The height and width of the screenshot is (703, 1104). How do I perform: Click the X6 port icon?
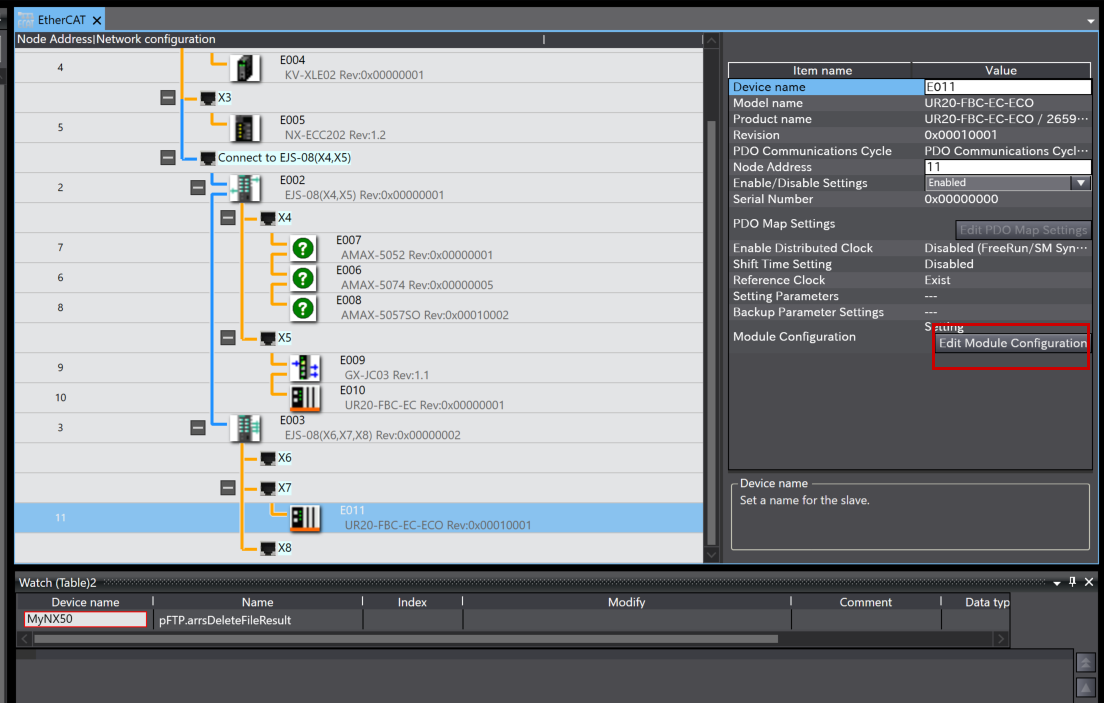[x=268, y=458]
